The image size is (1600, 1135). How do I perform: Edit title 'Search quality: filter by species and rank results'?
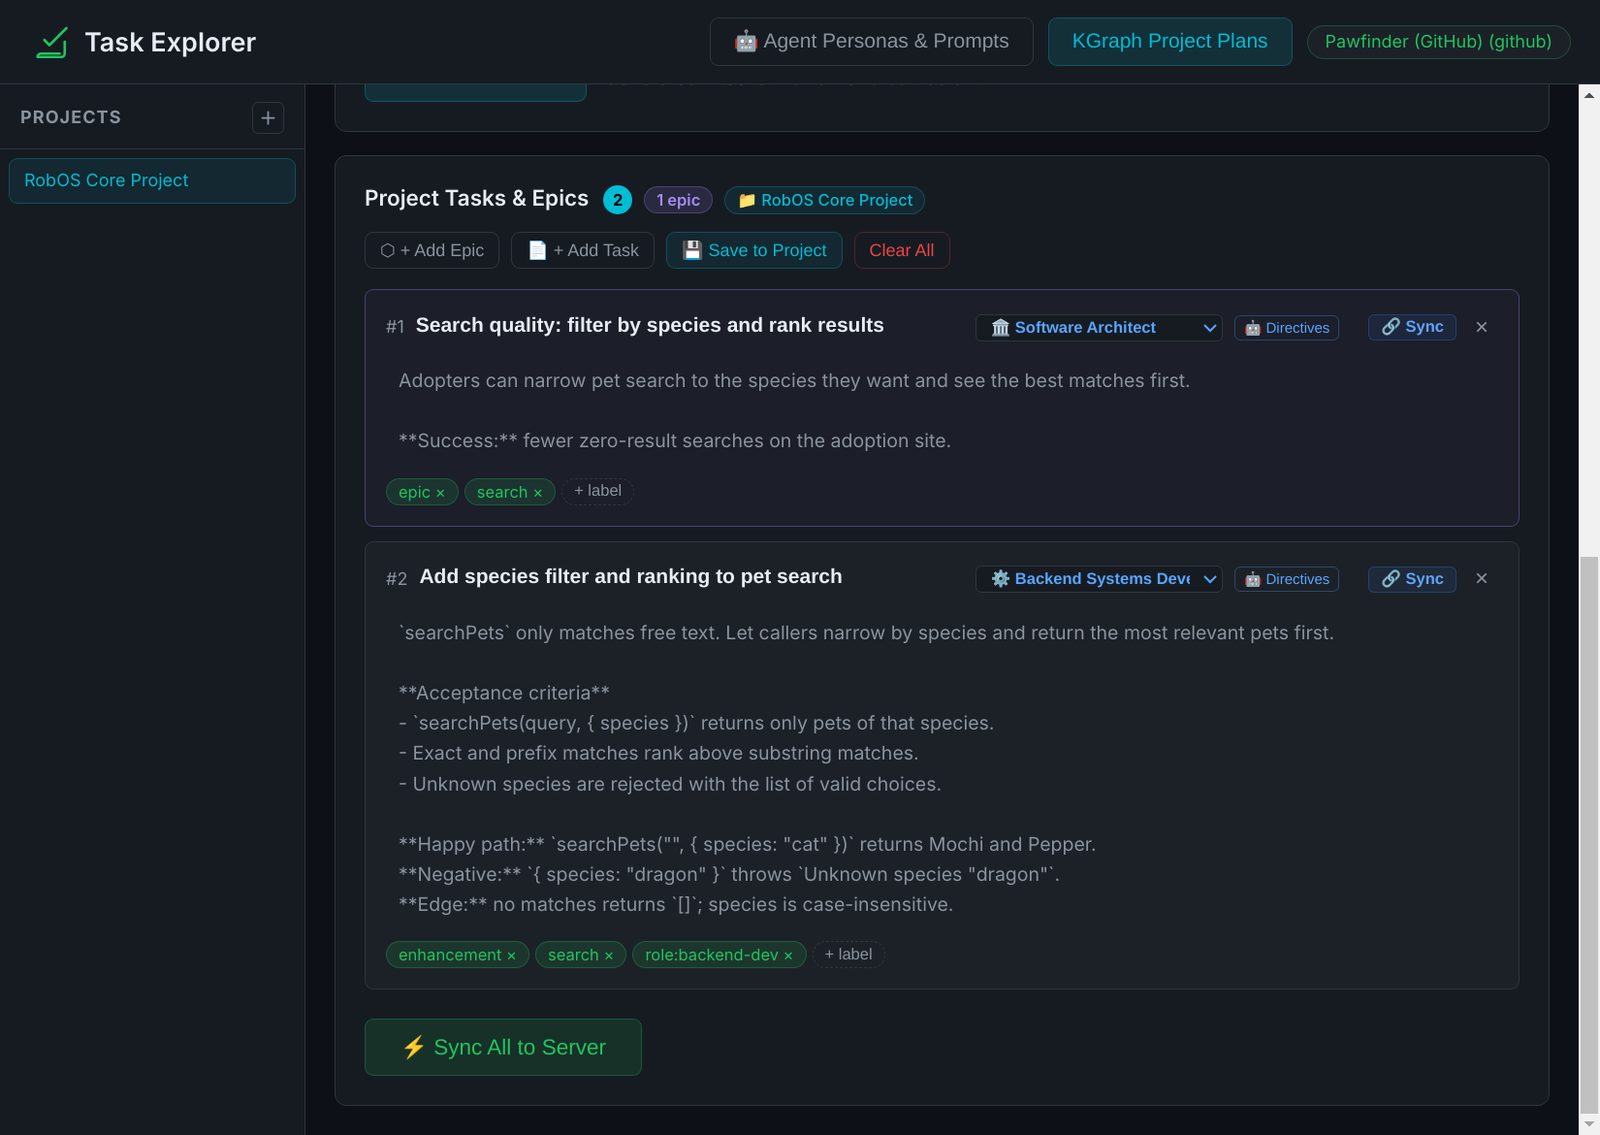click(650, 325)
